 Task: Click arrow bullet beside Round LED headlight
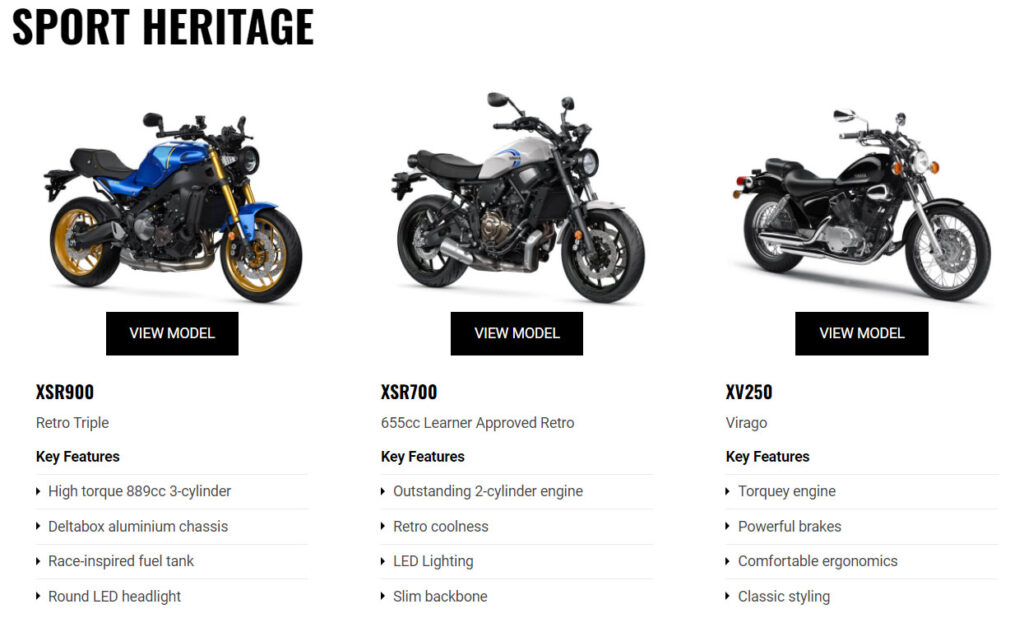point(38,596)
